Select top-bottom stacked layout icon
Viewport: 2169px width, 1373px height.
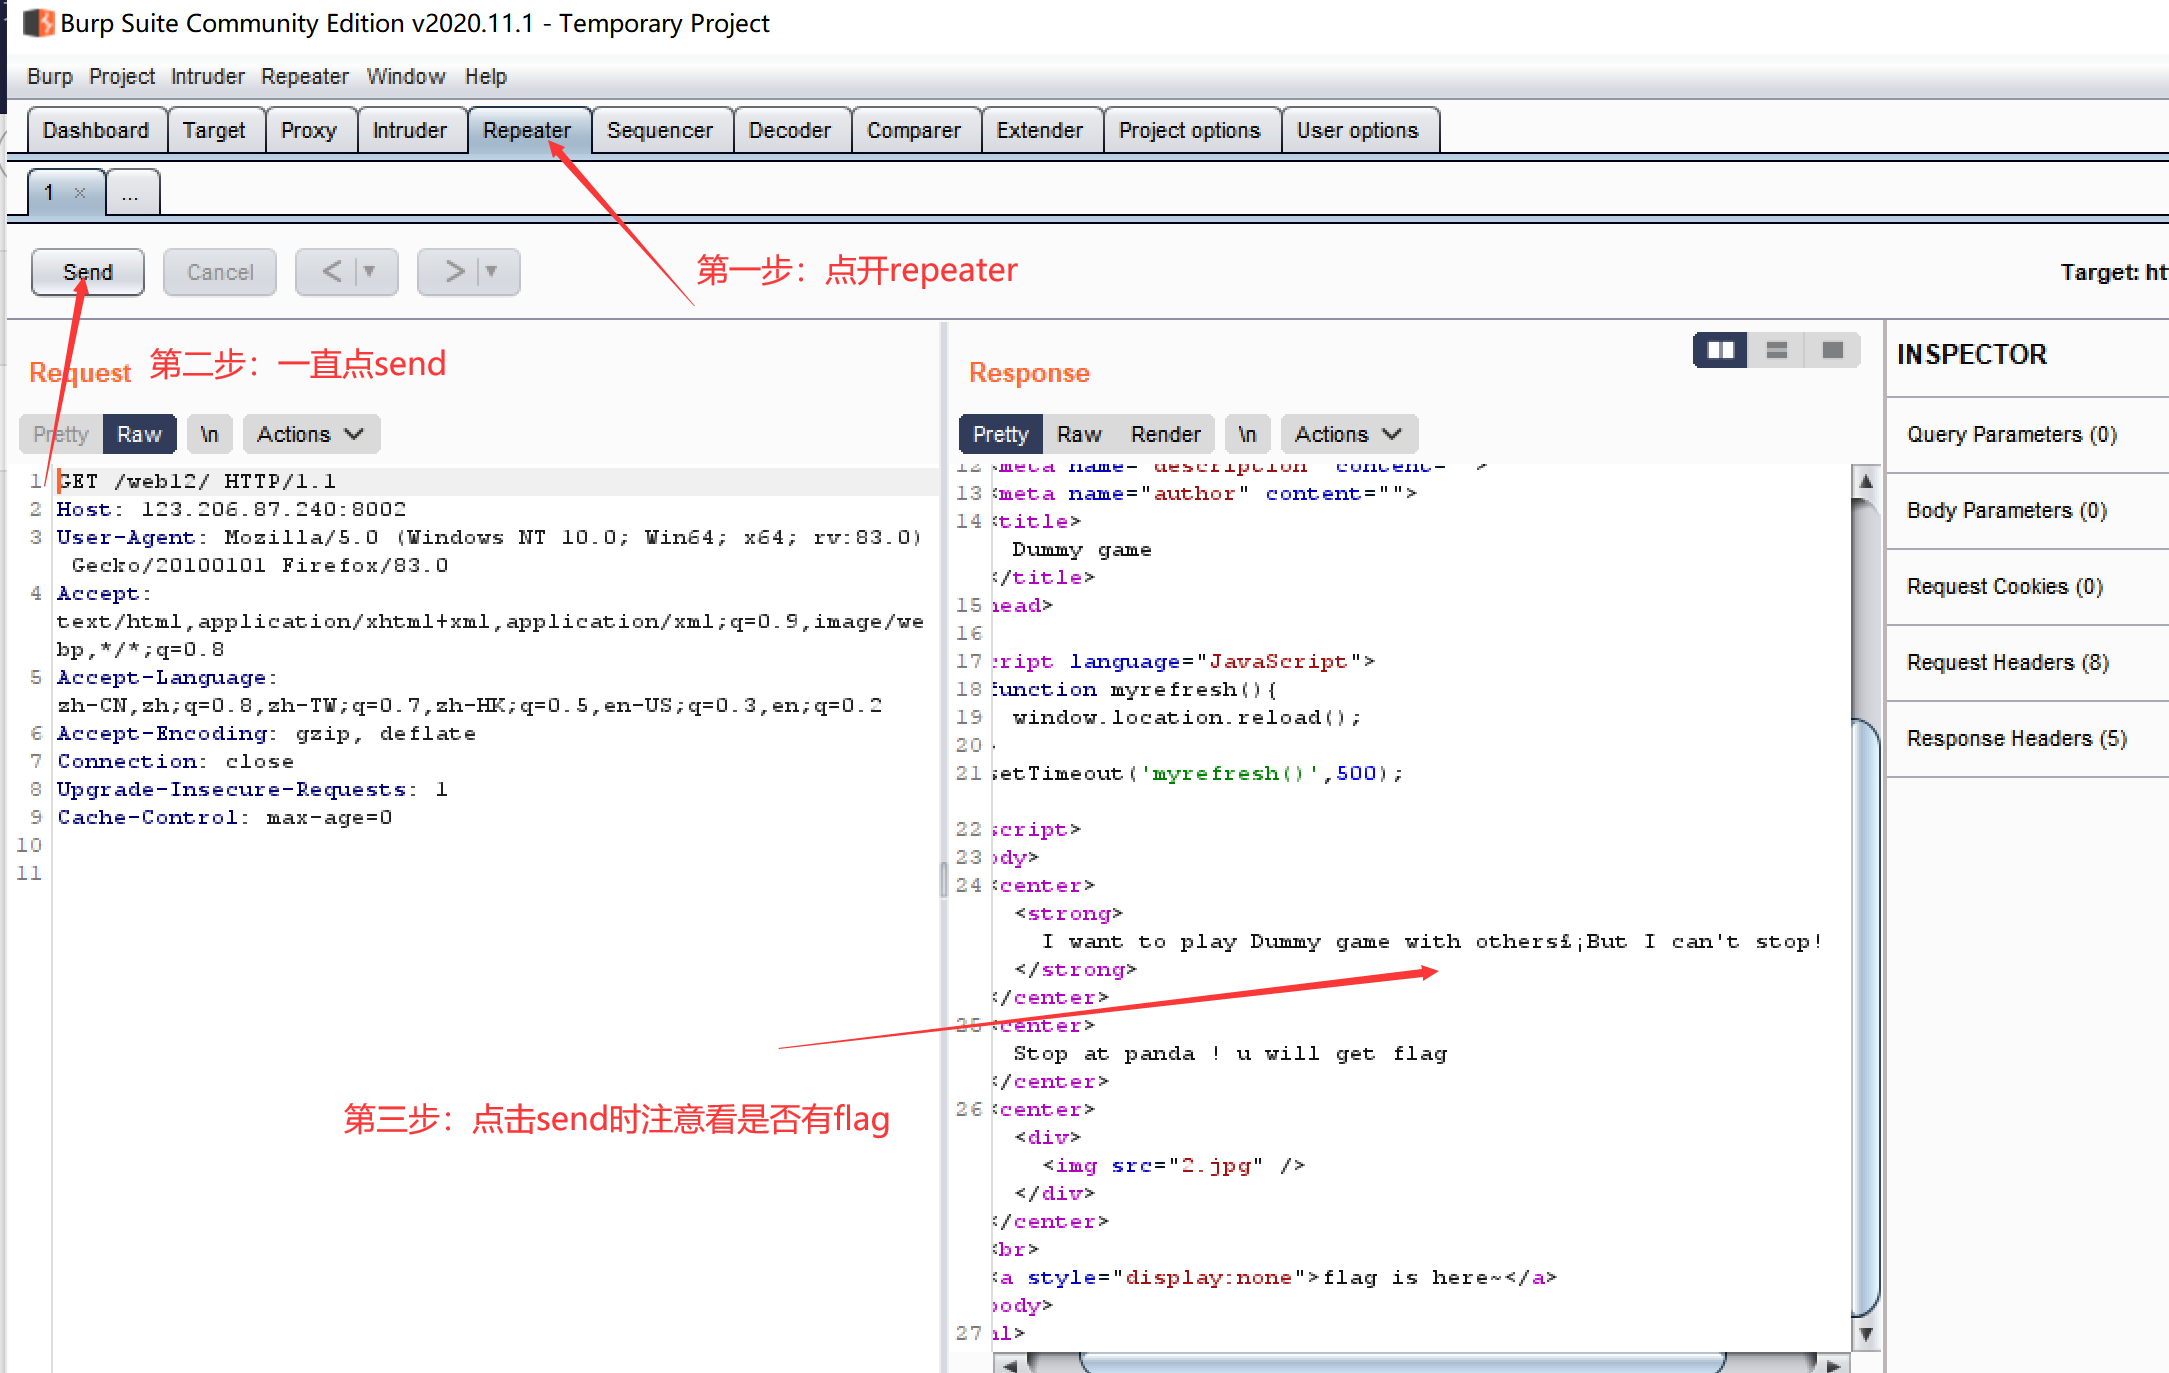tap(1777, 350)
